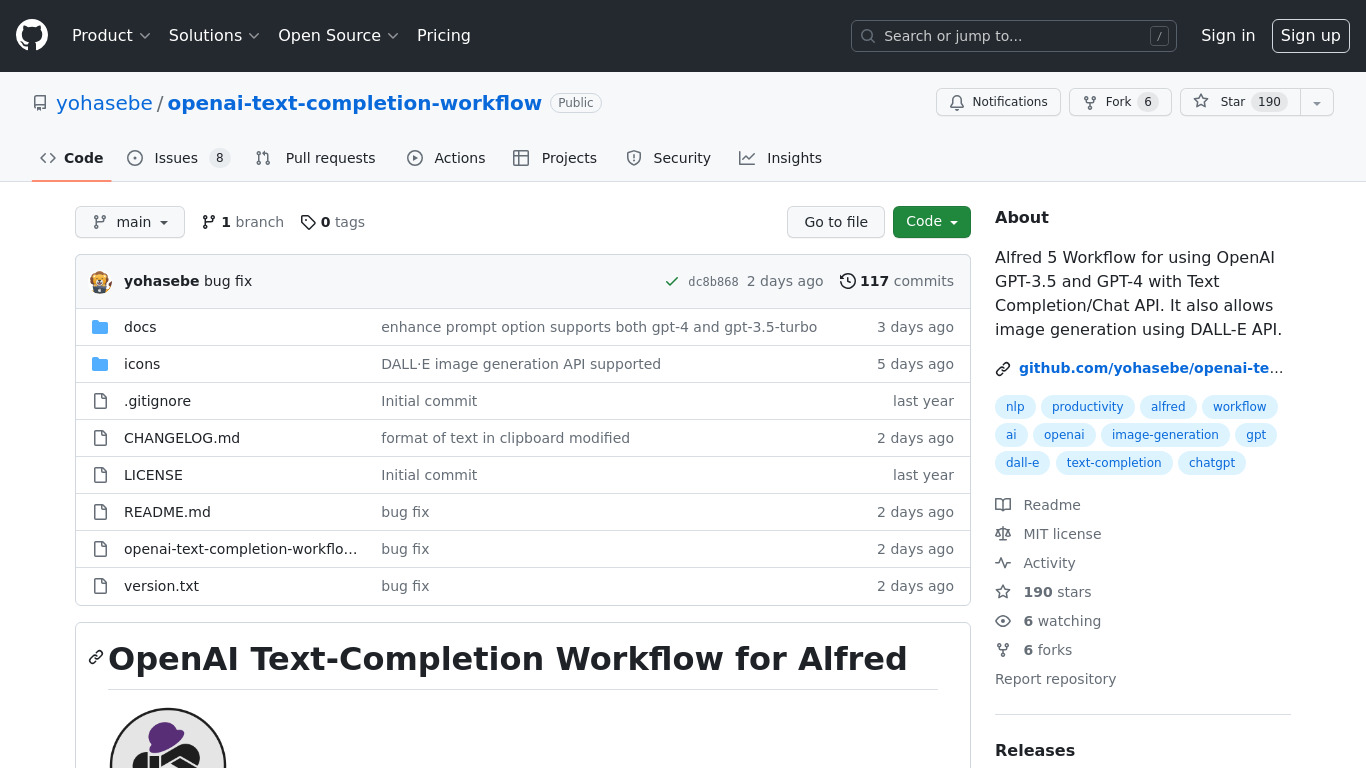View the 1 branch link
The height and width of the screenshot is (768, 1366).
243,222
